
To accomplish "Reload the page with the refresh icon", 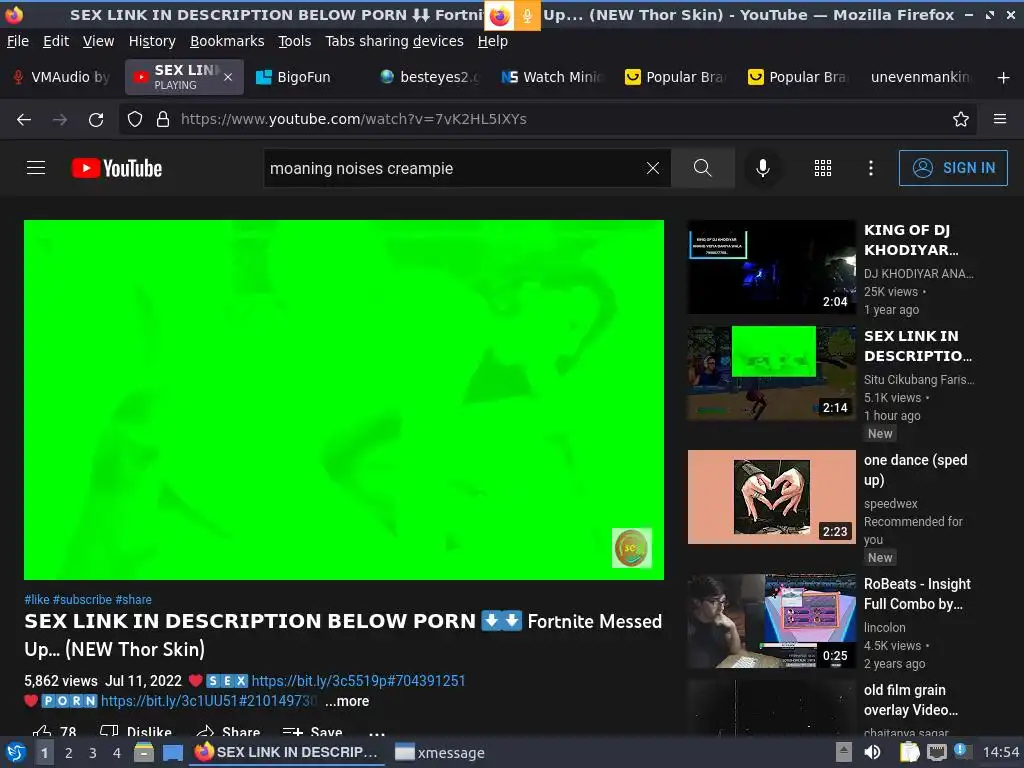I will (x=96, y=120).
